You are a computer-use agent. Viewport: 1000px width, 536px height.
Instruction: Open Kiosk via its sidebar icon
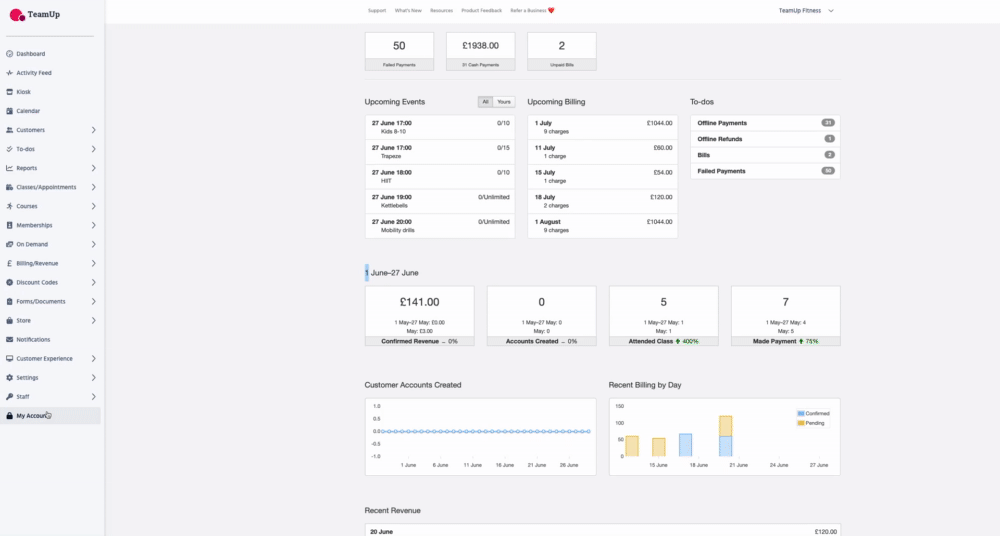click(x=9, y=92)
